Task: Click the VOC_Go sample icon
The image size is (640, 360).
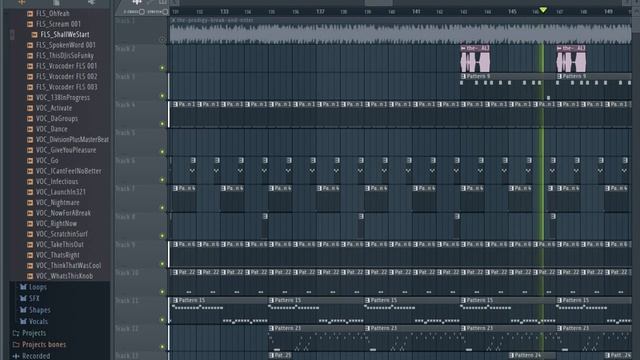Action: (x=30, y=161)
